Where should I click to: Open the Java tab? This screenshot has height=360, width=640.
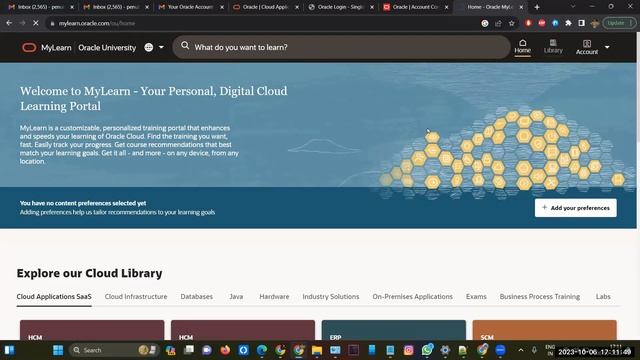[x=236, y=297]
